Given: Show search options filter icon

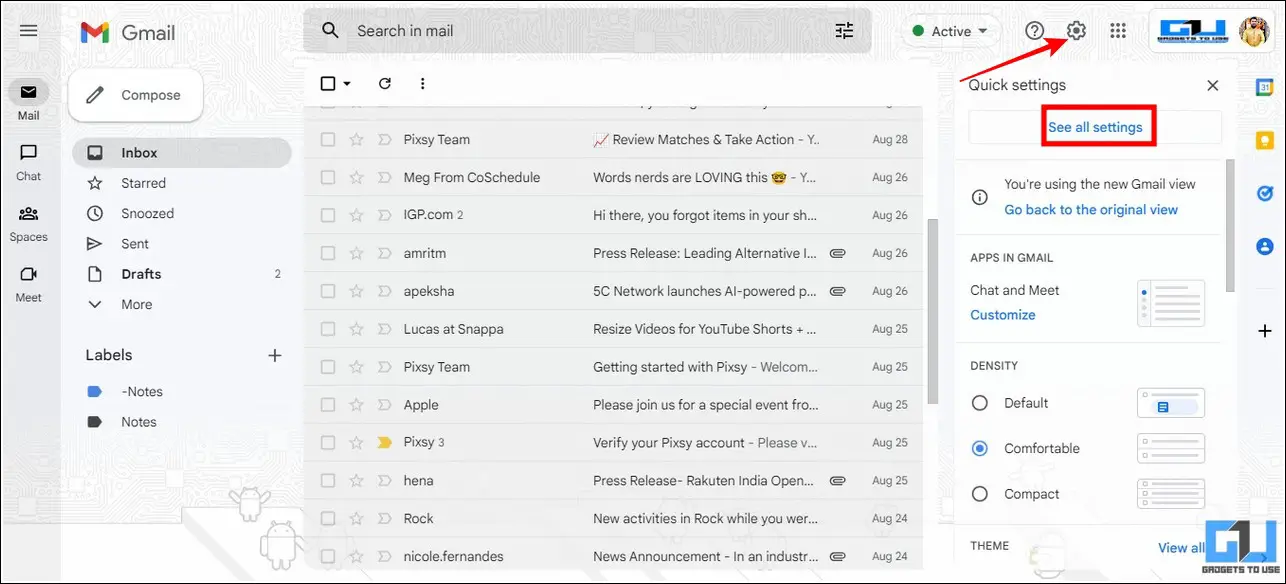Looking at the screenshot, I should [845, 31].
